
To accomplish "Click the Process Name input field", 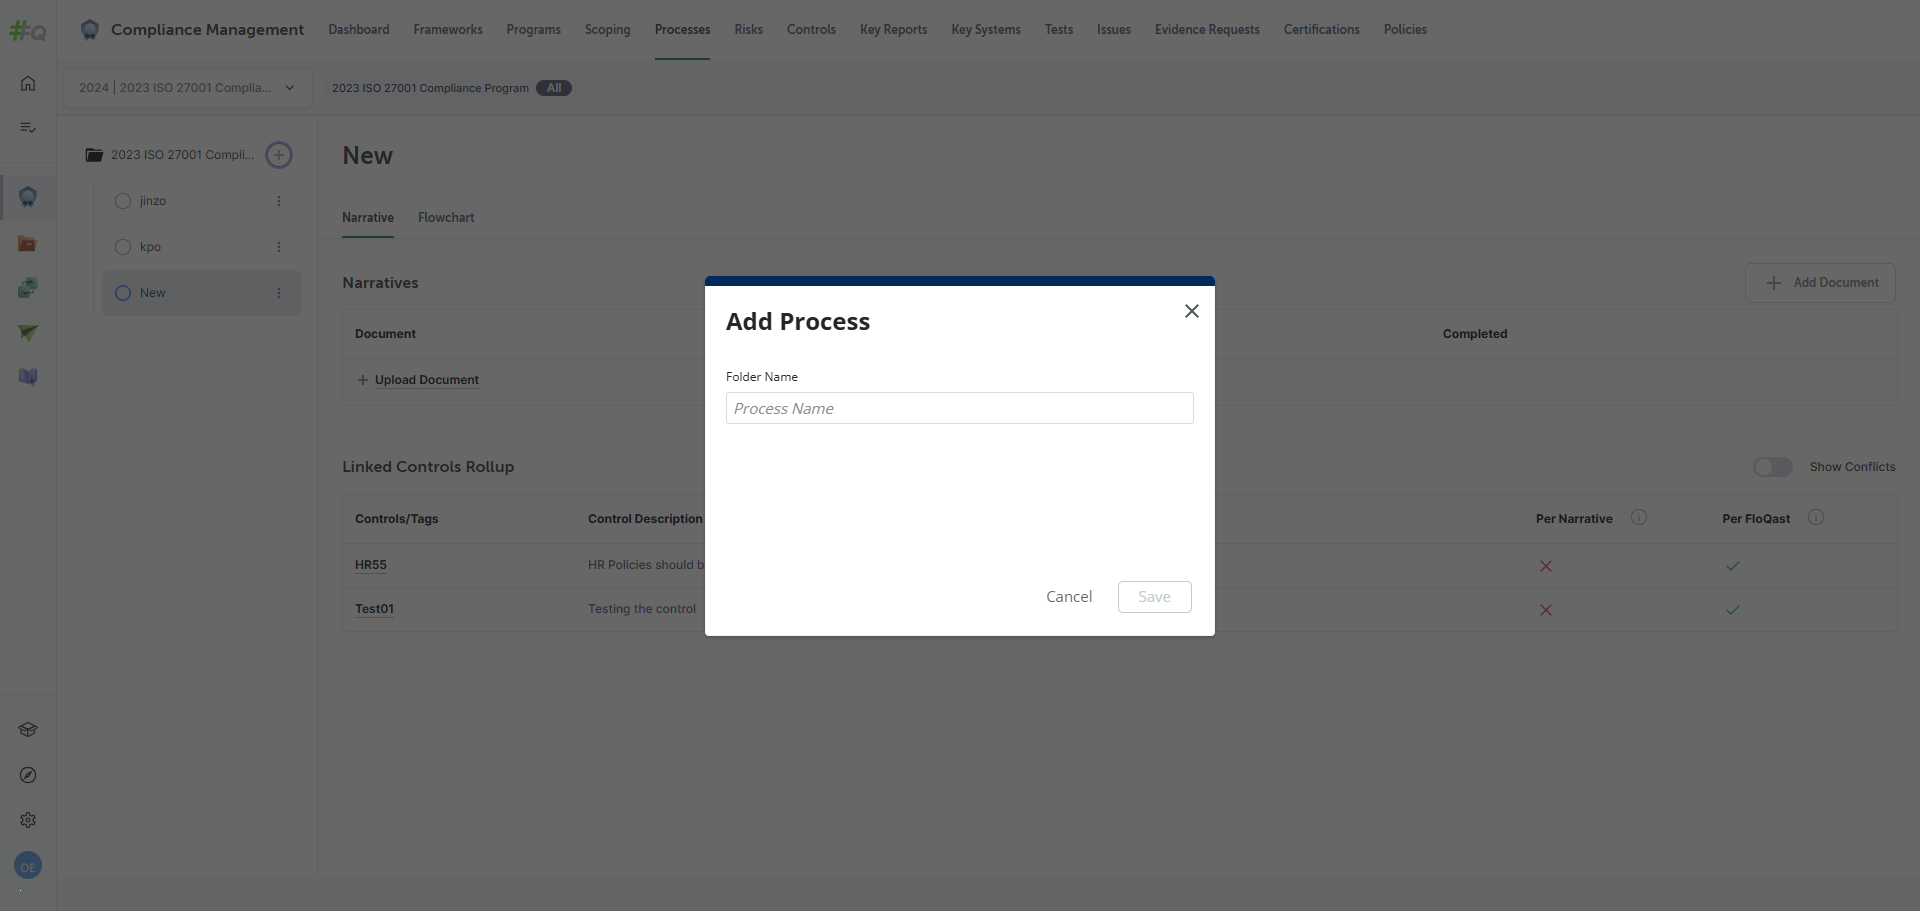I will click(x=959, y=408).
